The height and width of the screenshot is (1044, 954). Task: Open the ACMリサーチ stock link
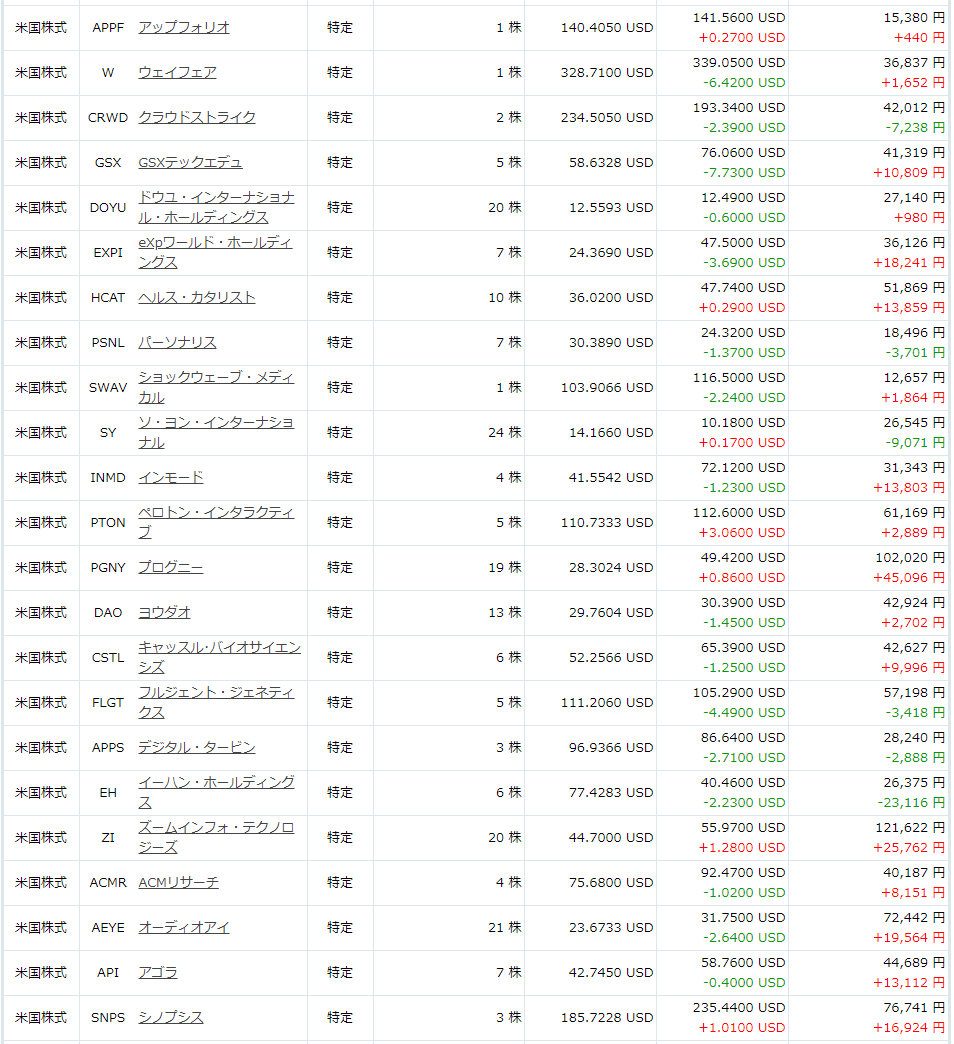click(178, 882)
